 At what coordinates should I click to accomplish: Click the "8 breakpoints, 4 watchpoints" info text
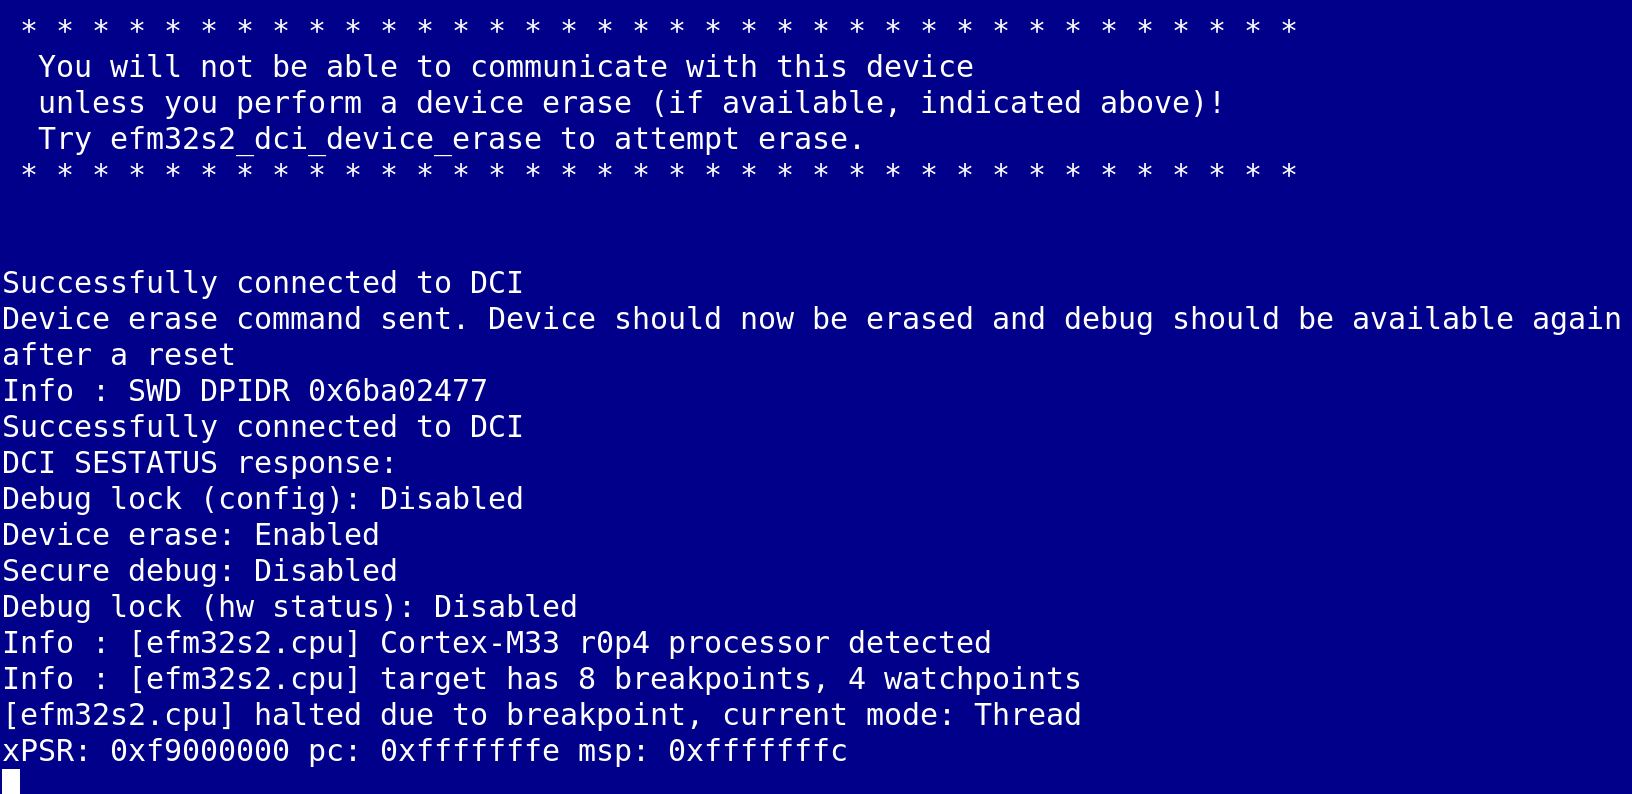(829, 679)
